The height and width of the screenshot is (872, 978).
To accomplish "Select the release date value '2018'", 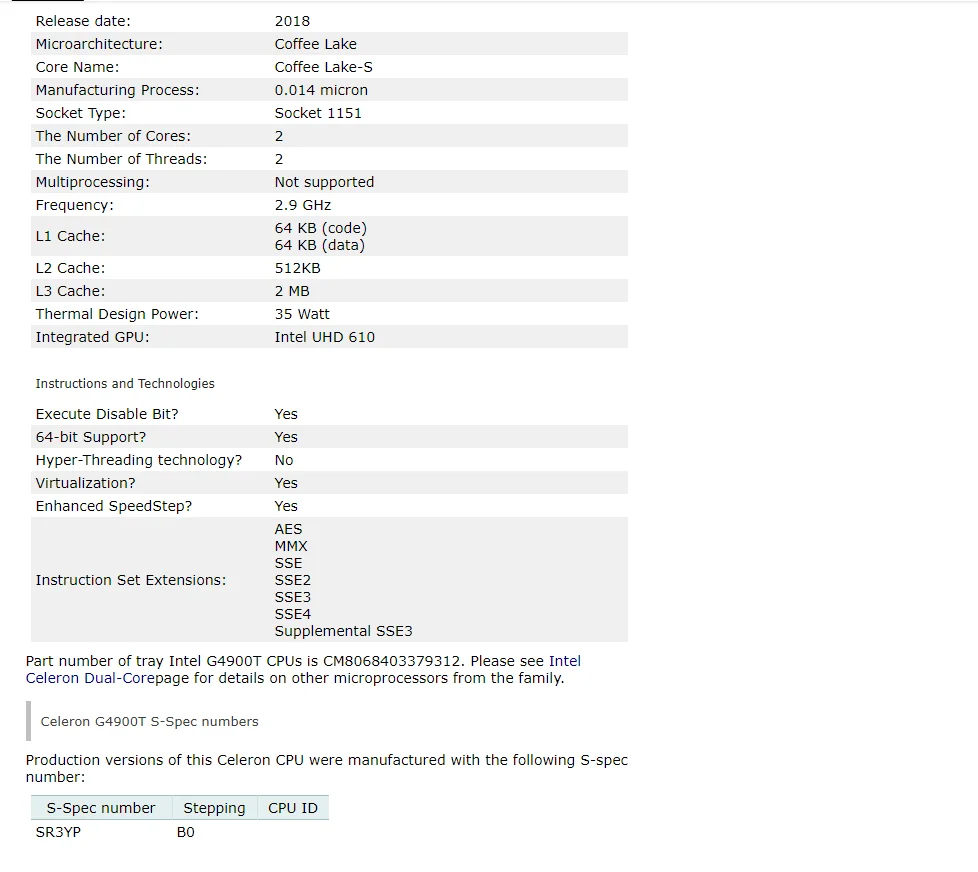I will pos(292,21).
